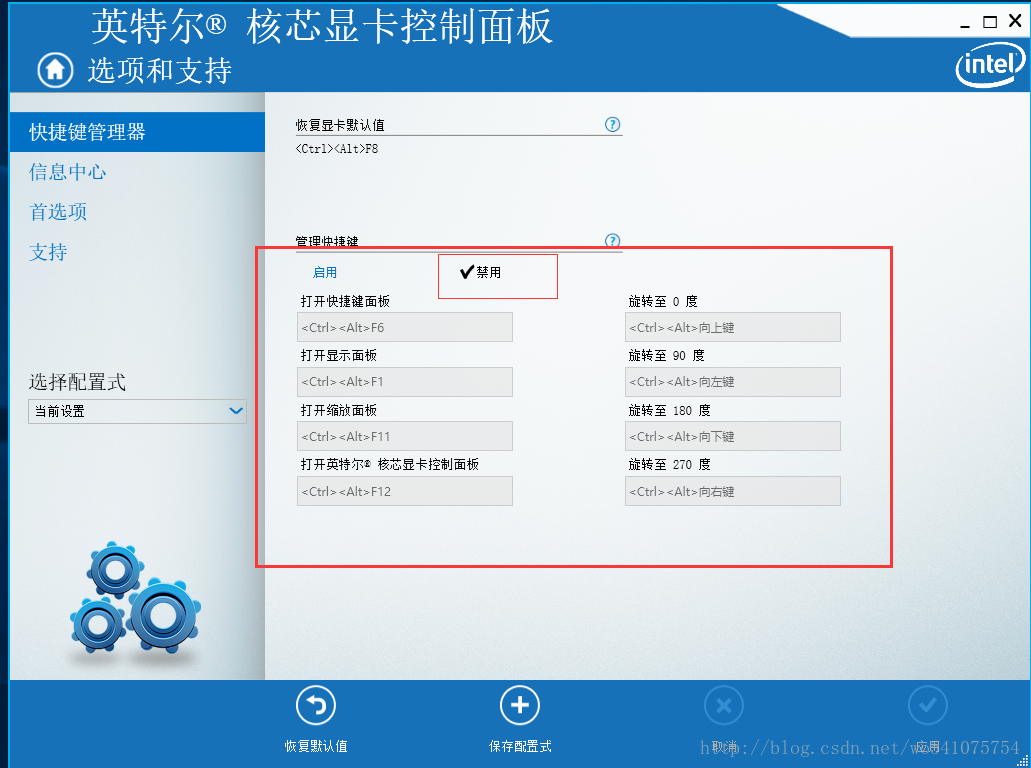Click the 旋转至 270 度 hotkey field

(732, 491)
